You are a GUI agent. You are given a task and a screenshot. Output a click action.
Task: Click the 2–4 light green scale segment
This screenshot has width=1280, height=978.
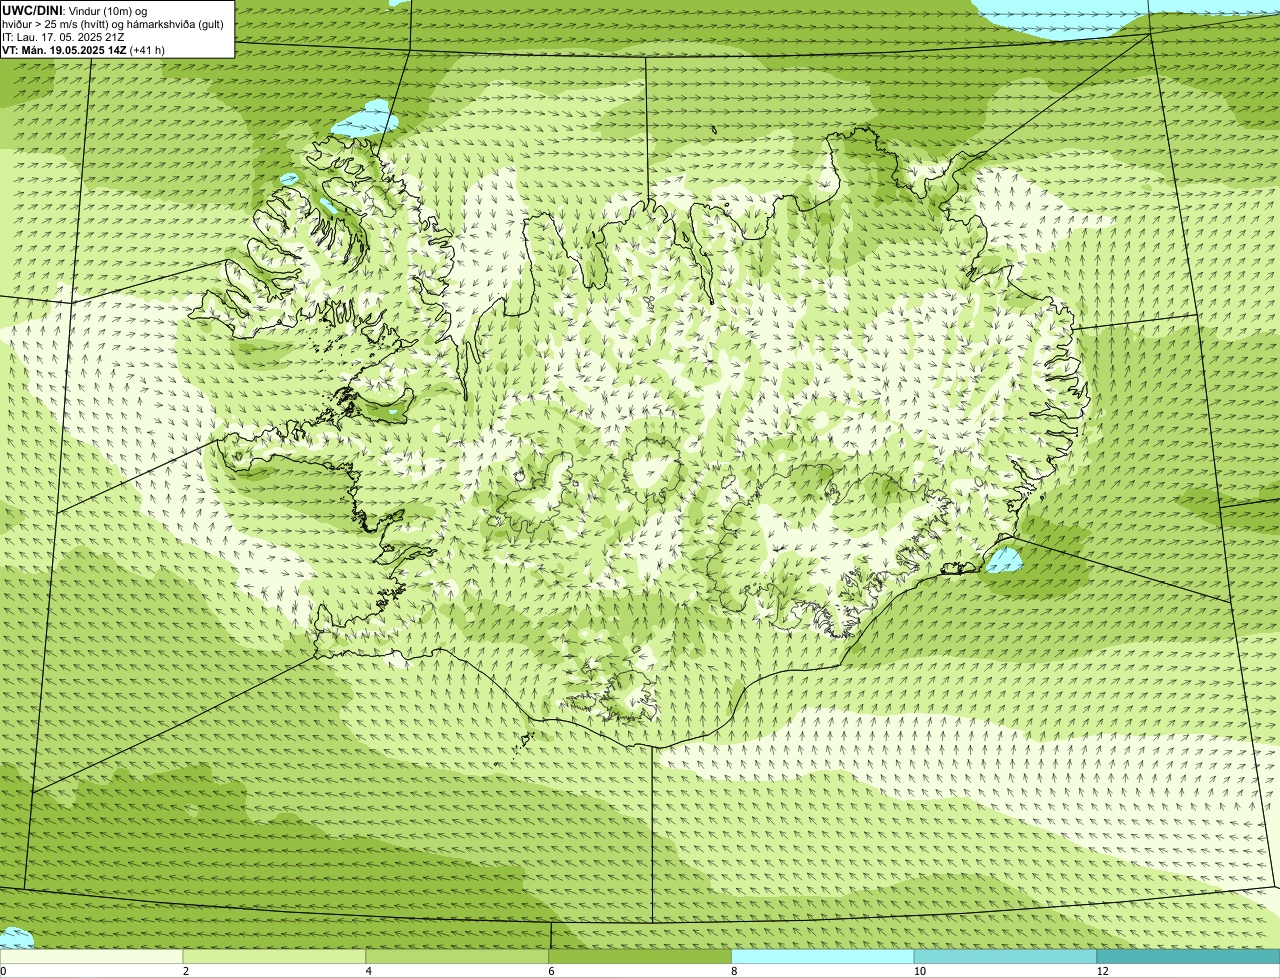tap(274, 956)
